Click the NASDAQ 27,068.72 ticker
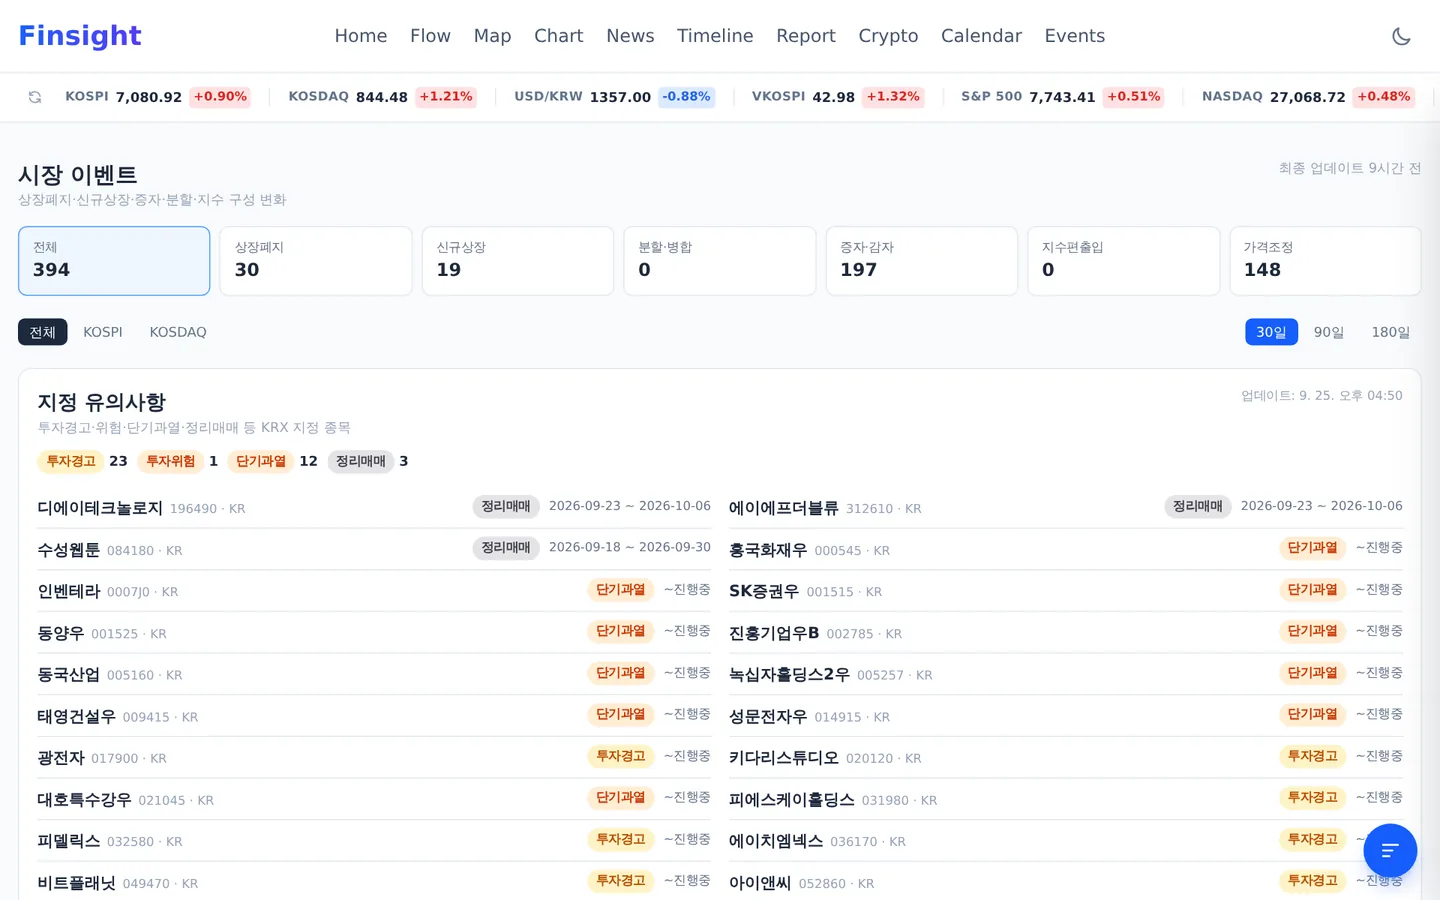This screenshot has width=1440, height=900. point(1308,97)
